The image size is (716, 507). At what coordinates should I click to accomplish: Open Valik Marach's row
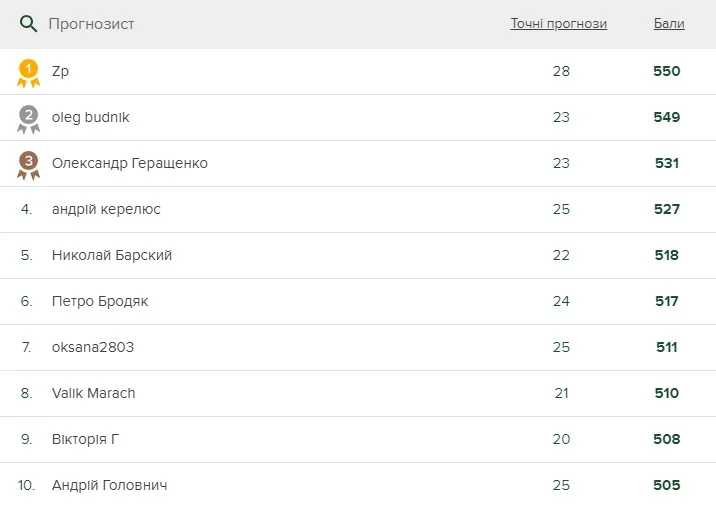pos(93,394)
